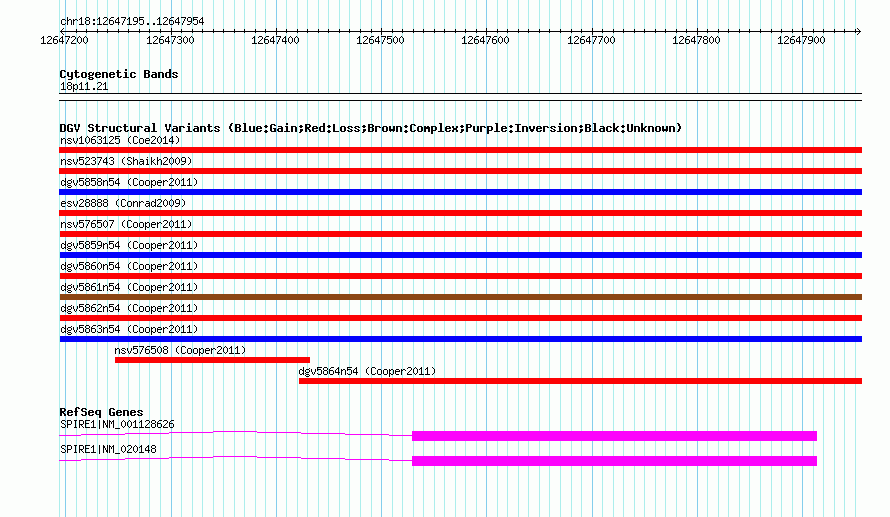Click the nsv576507 (Cooper2011) red loss bar
This screenshot has height=517, width=890.
tap(460, 234)
